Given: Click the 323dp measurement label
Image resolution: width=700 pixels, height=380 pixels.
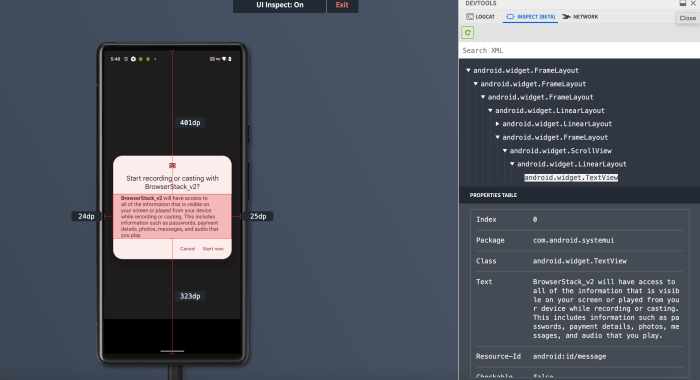Looking at the screenshot, I should pos(190,296).
